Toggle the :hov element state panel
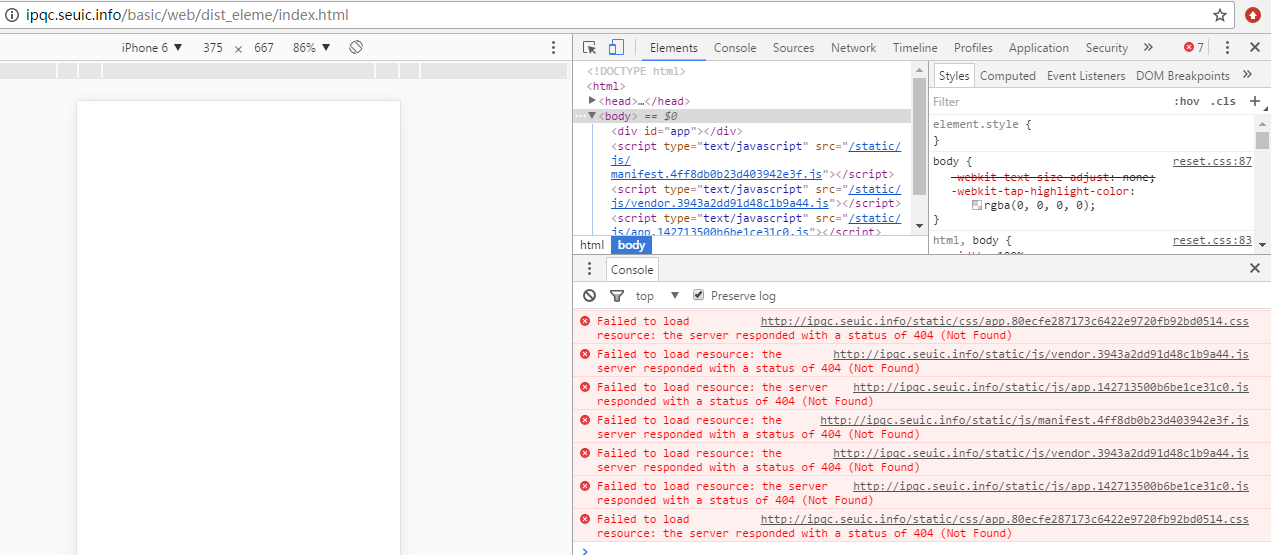The height and width of the screenshot is (555, 1271). click(1186, 102)
